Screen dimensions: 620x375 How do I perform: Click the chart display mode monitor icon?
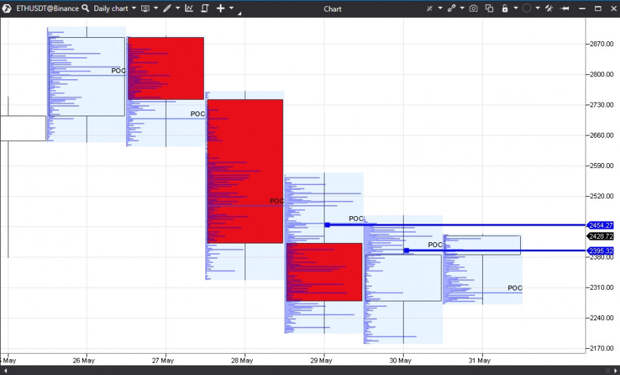point(145,8)
